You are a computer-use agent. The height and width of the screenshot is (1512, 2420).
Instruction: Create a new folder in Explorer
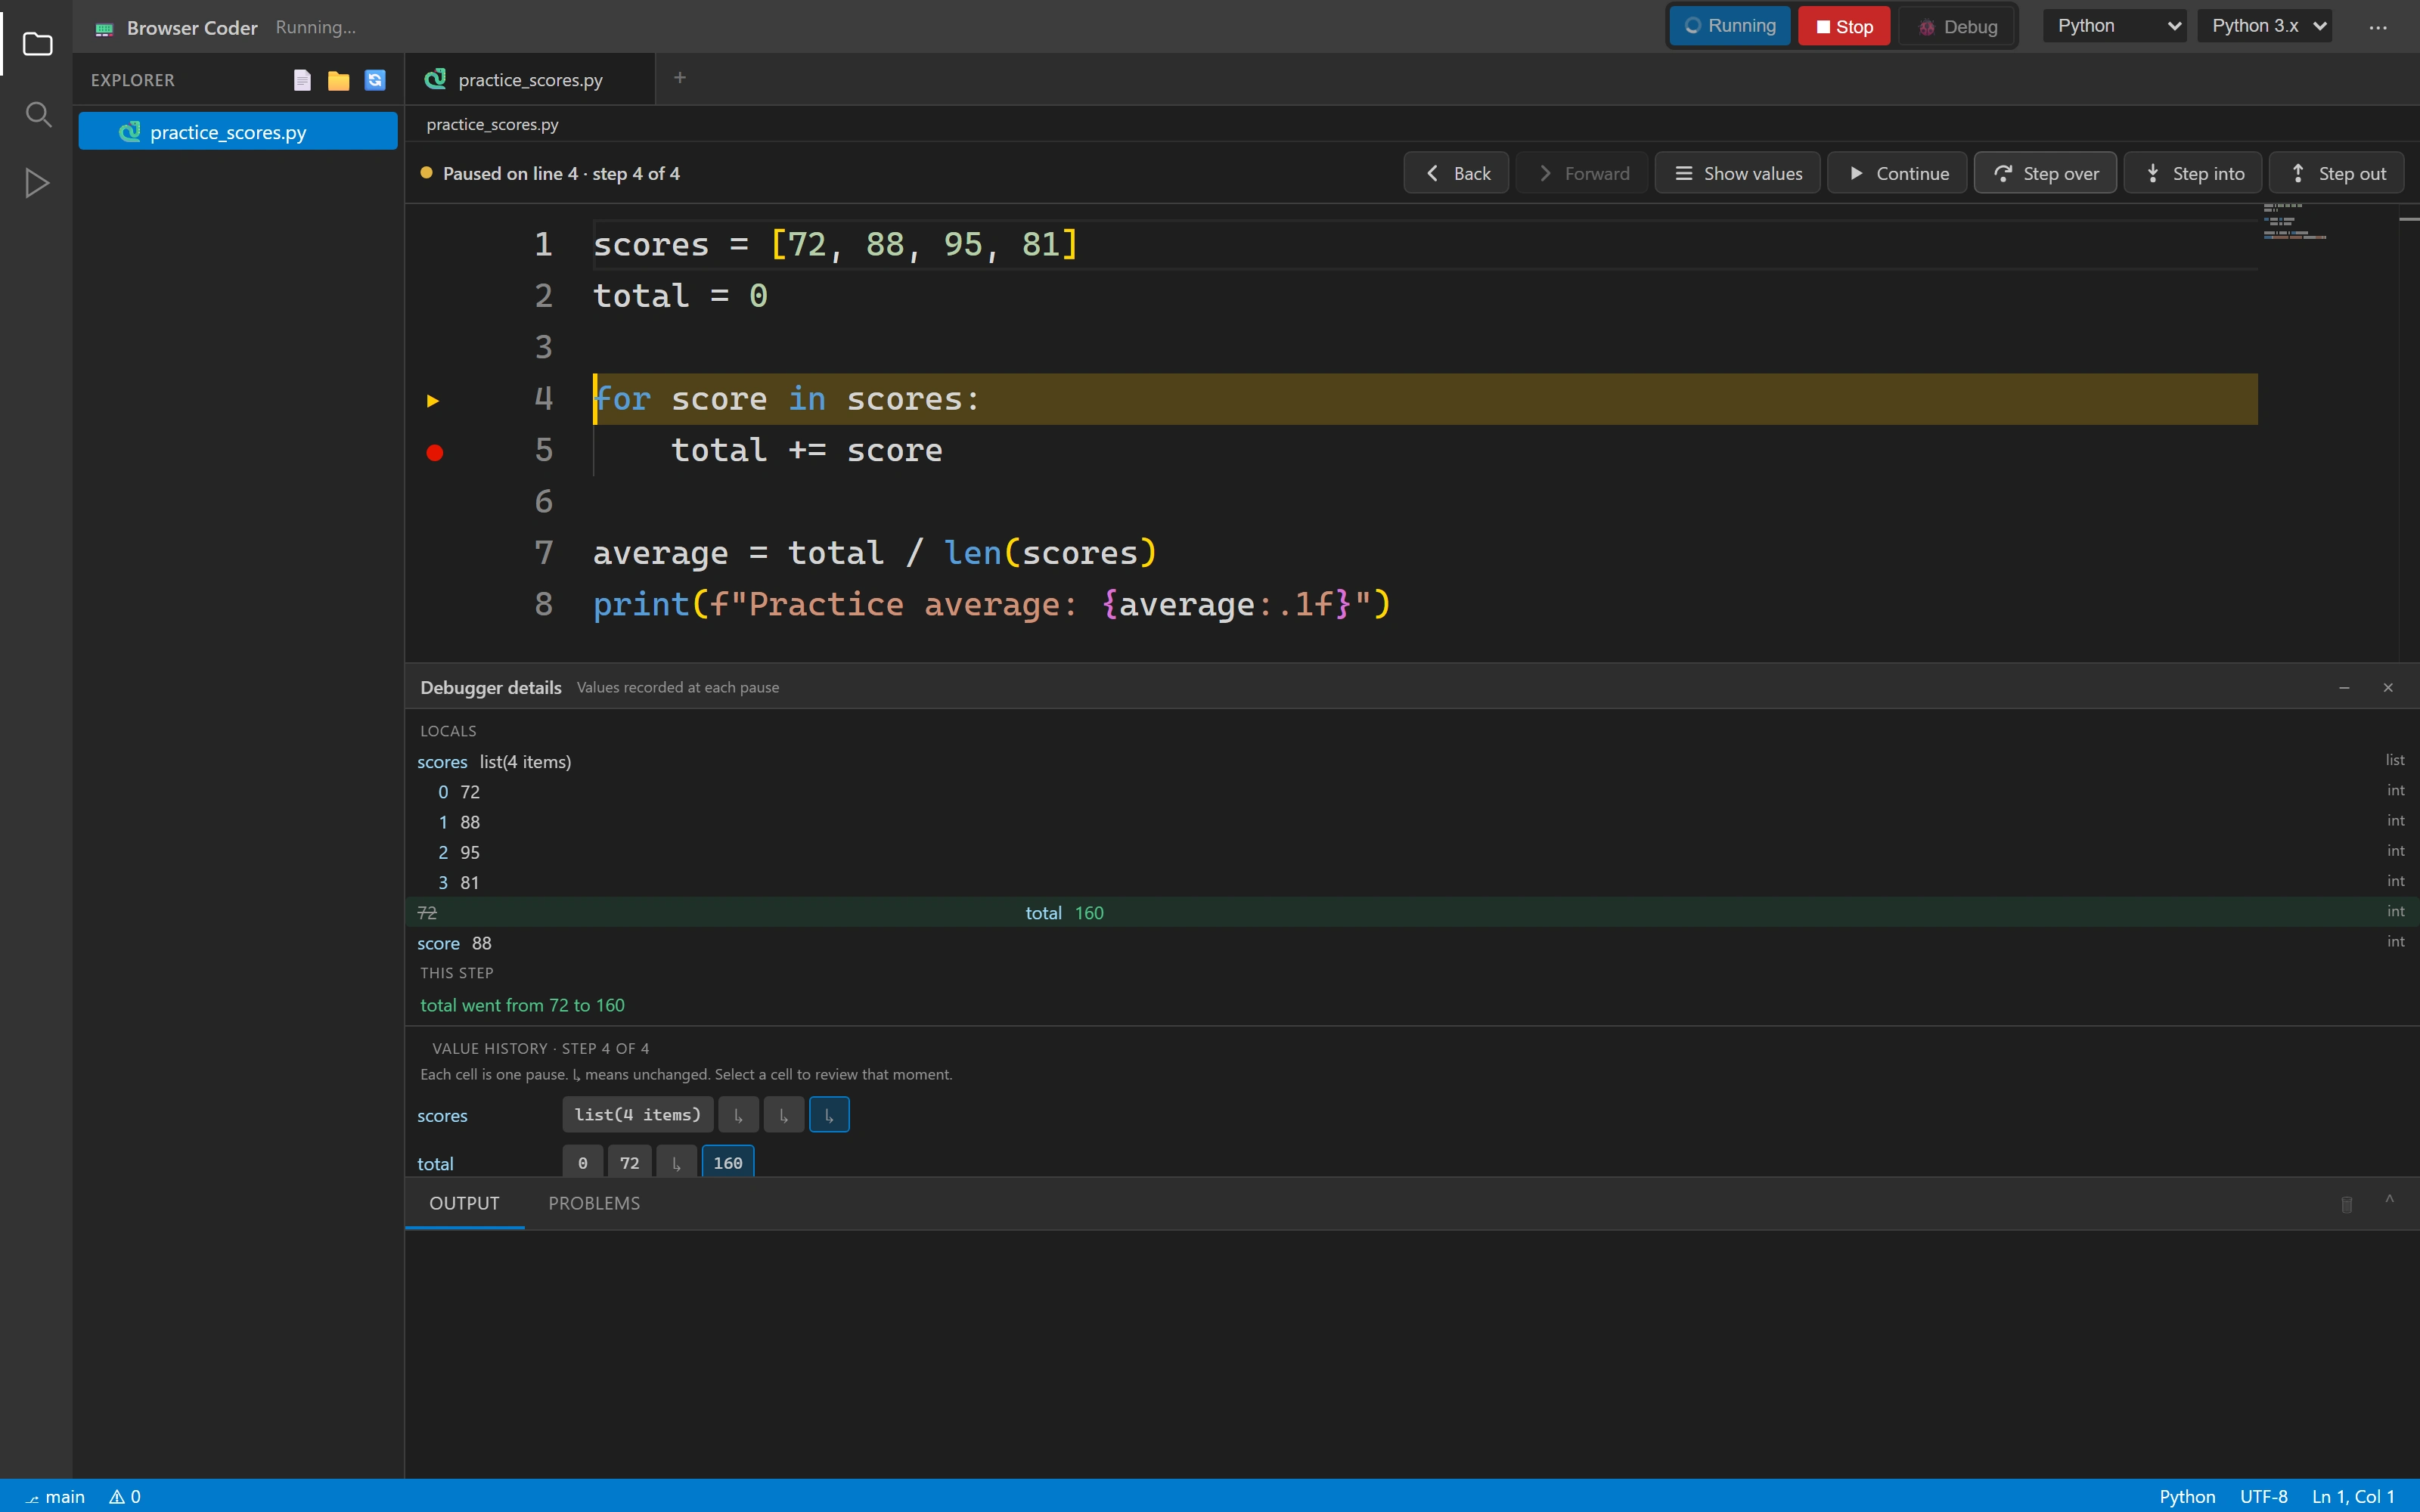[x=338, y=80]
